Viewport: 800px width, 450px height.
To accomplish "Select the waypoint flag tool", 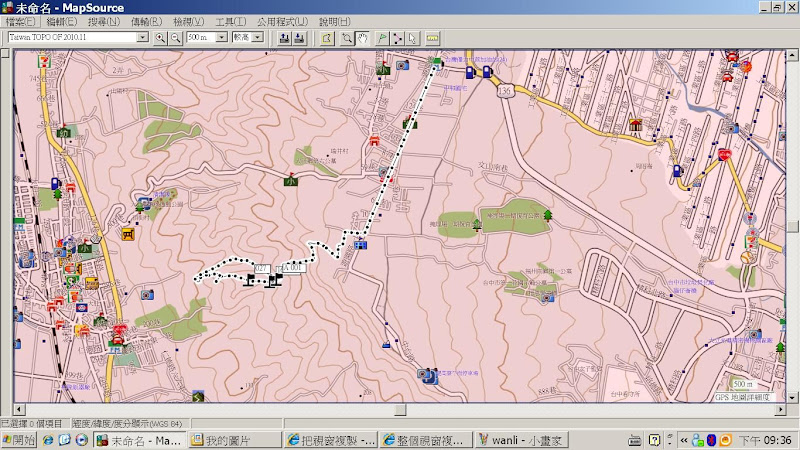I will [382, 37].
